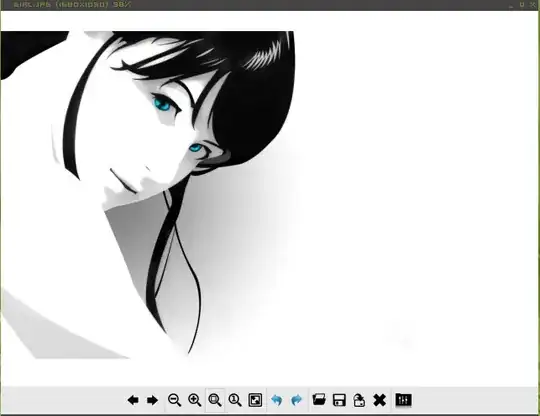Toggle fullscreen mode icon
The image size is (540, 416).
[x=255, y=400]
